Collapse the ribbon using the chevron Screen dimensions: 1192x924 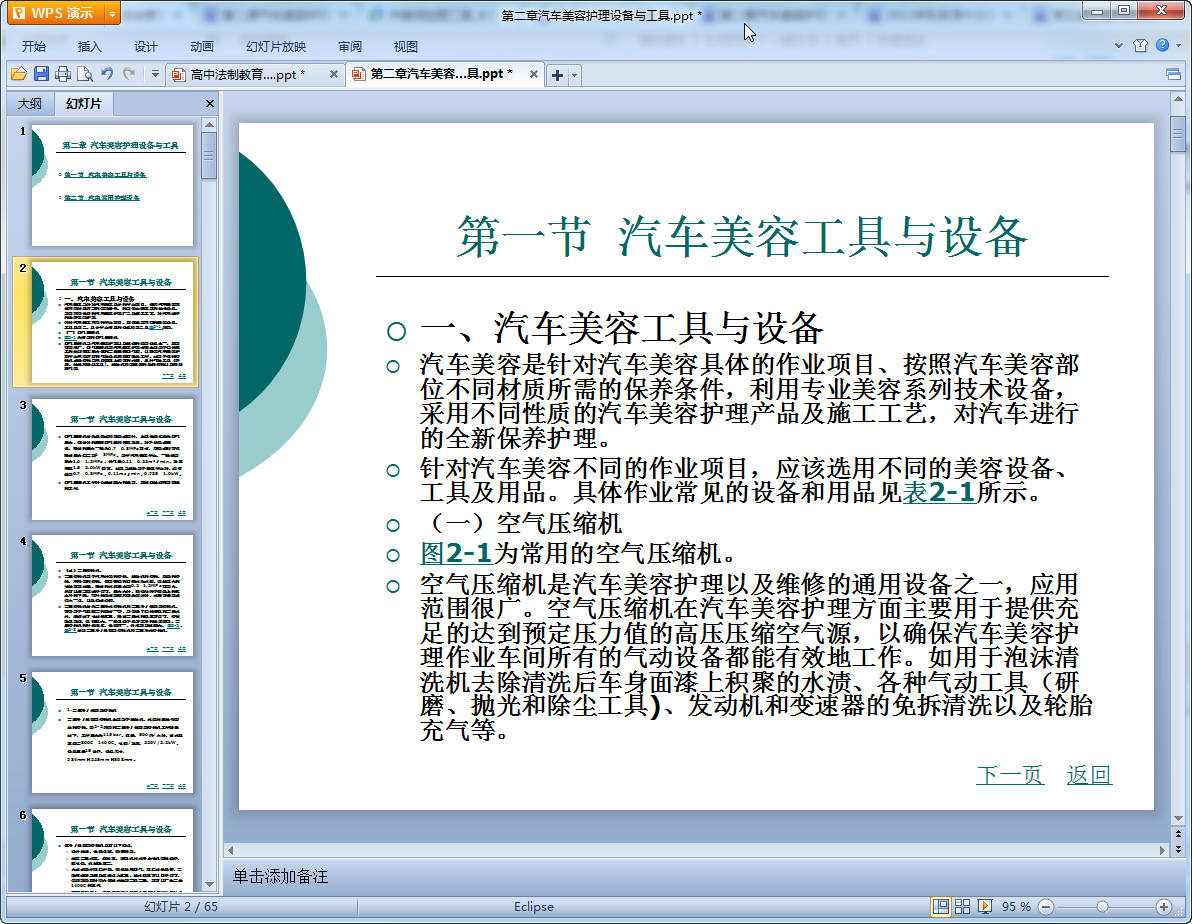pos(1120,46)
